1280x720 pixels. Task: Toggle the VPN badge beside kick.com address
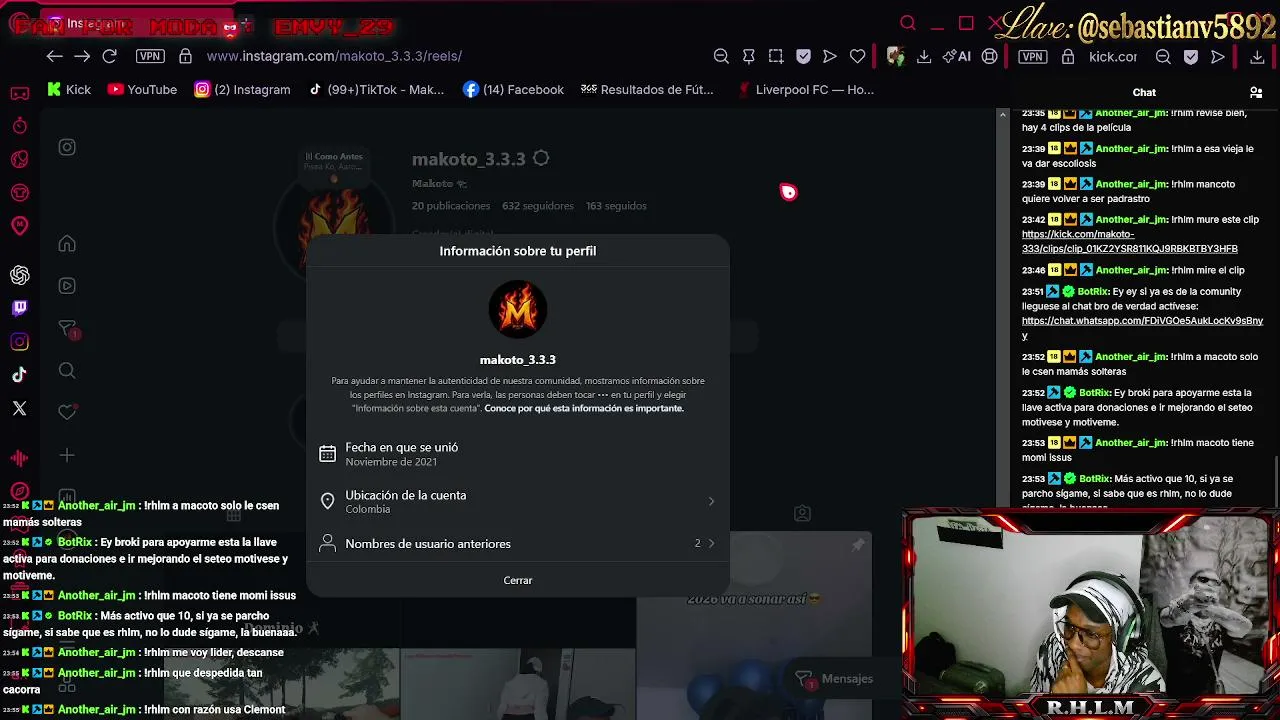click(x=1033, y=57)
